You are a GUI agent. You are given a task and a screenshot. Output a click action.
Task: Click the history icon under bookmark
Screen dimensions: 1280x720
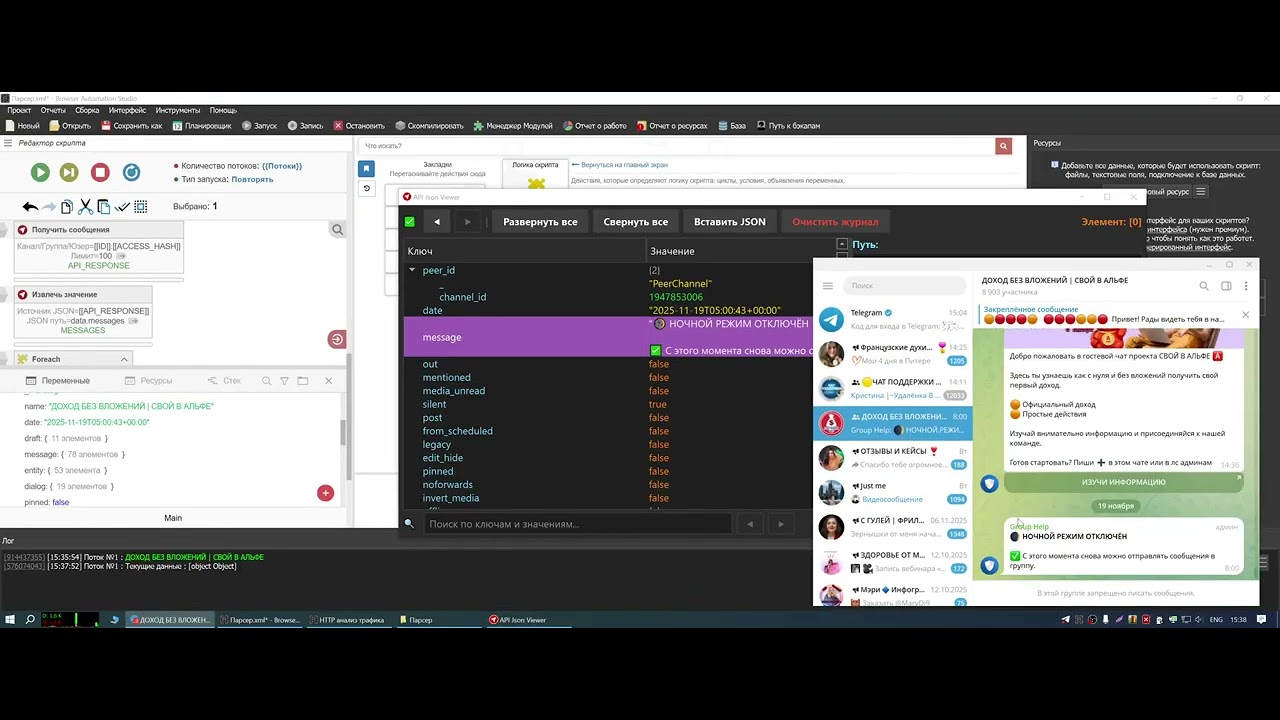coord(367,188)
